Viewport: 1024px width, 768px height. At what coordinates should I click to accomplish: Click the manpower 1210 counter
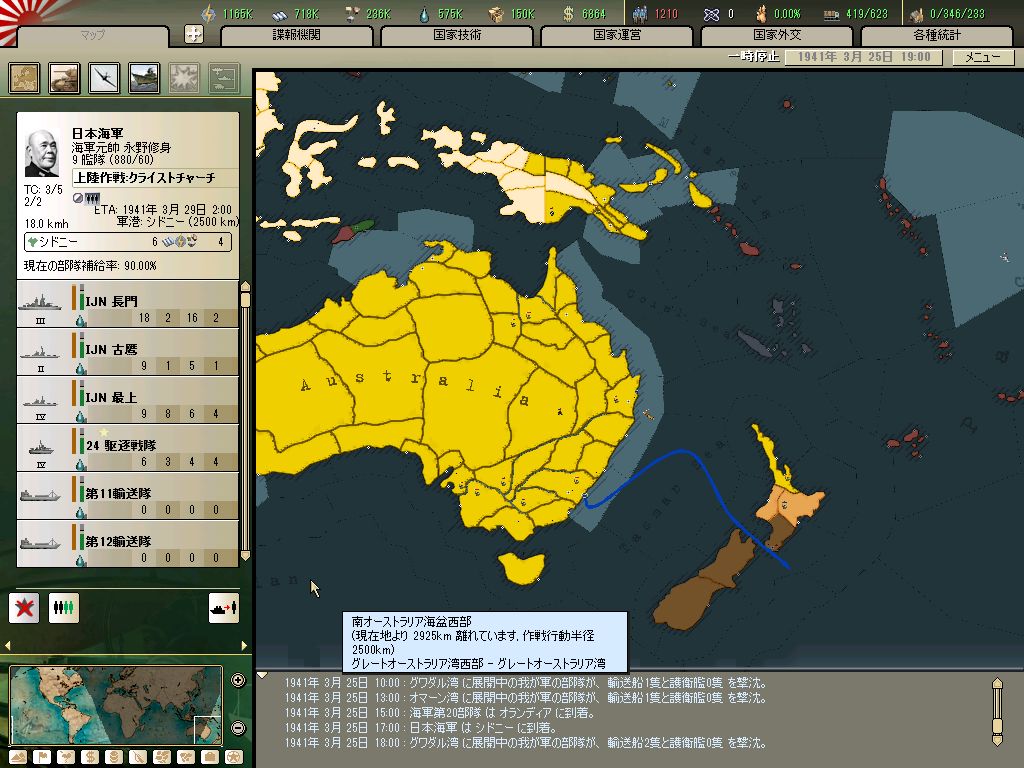coord(656,13)
